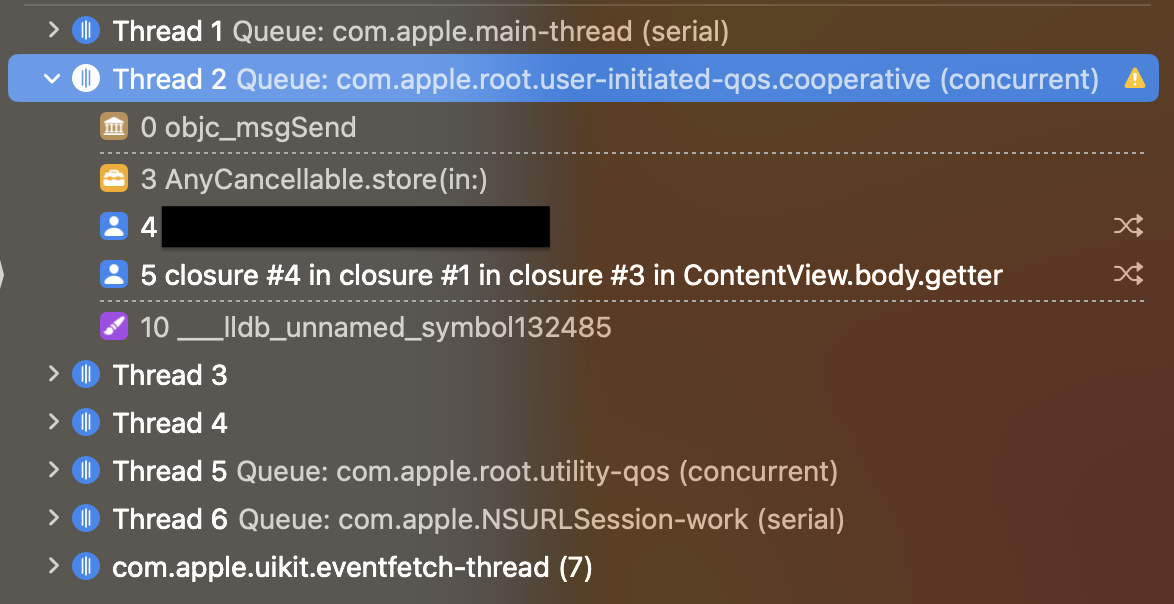
Task: Click the Thread 1 blue thread icon
Action: pyautogui.click(x=87, y=31)
